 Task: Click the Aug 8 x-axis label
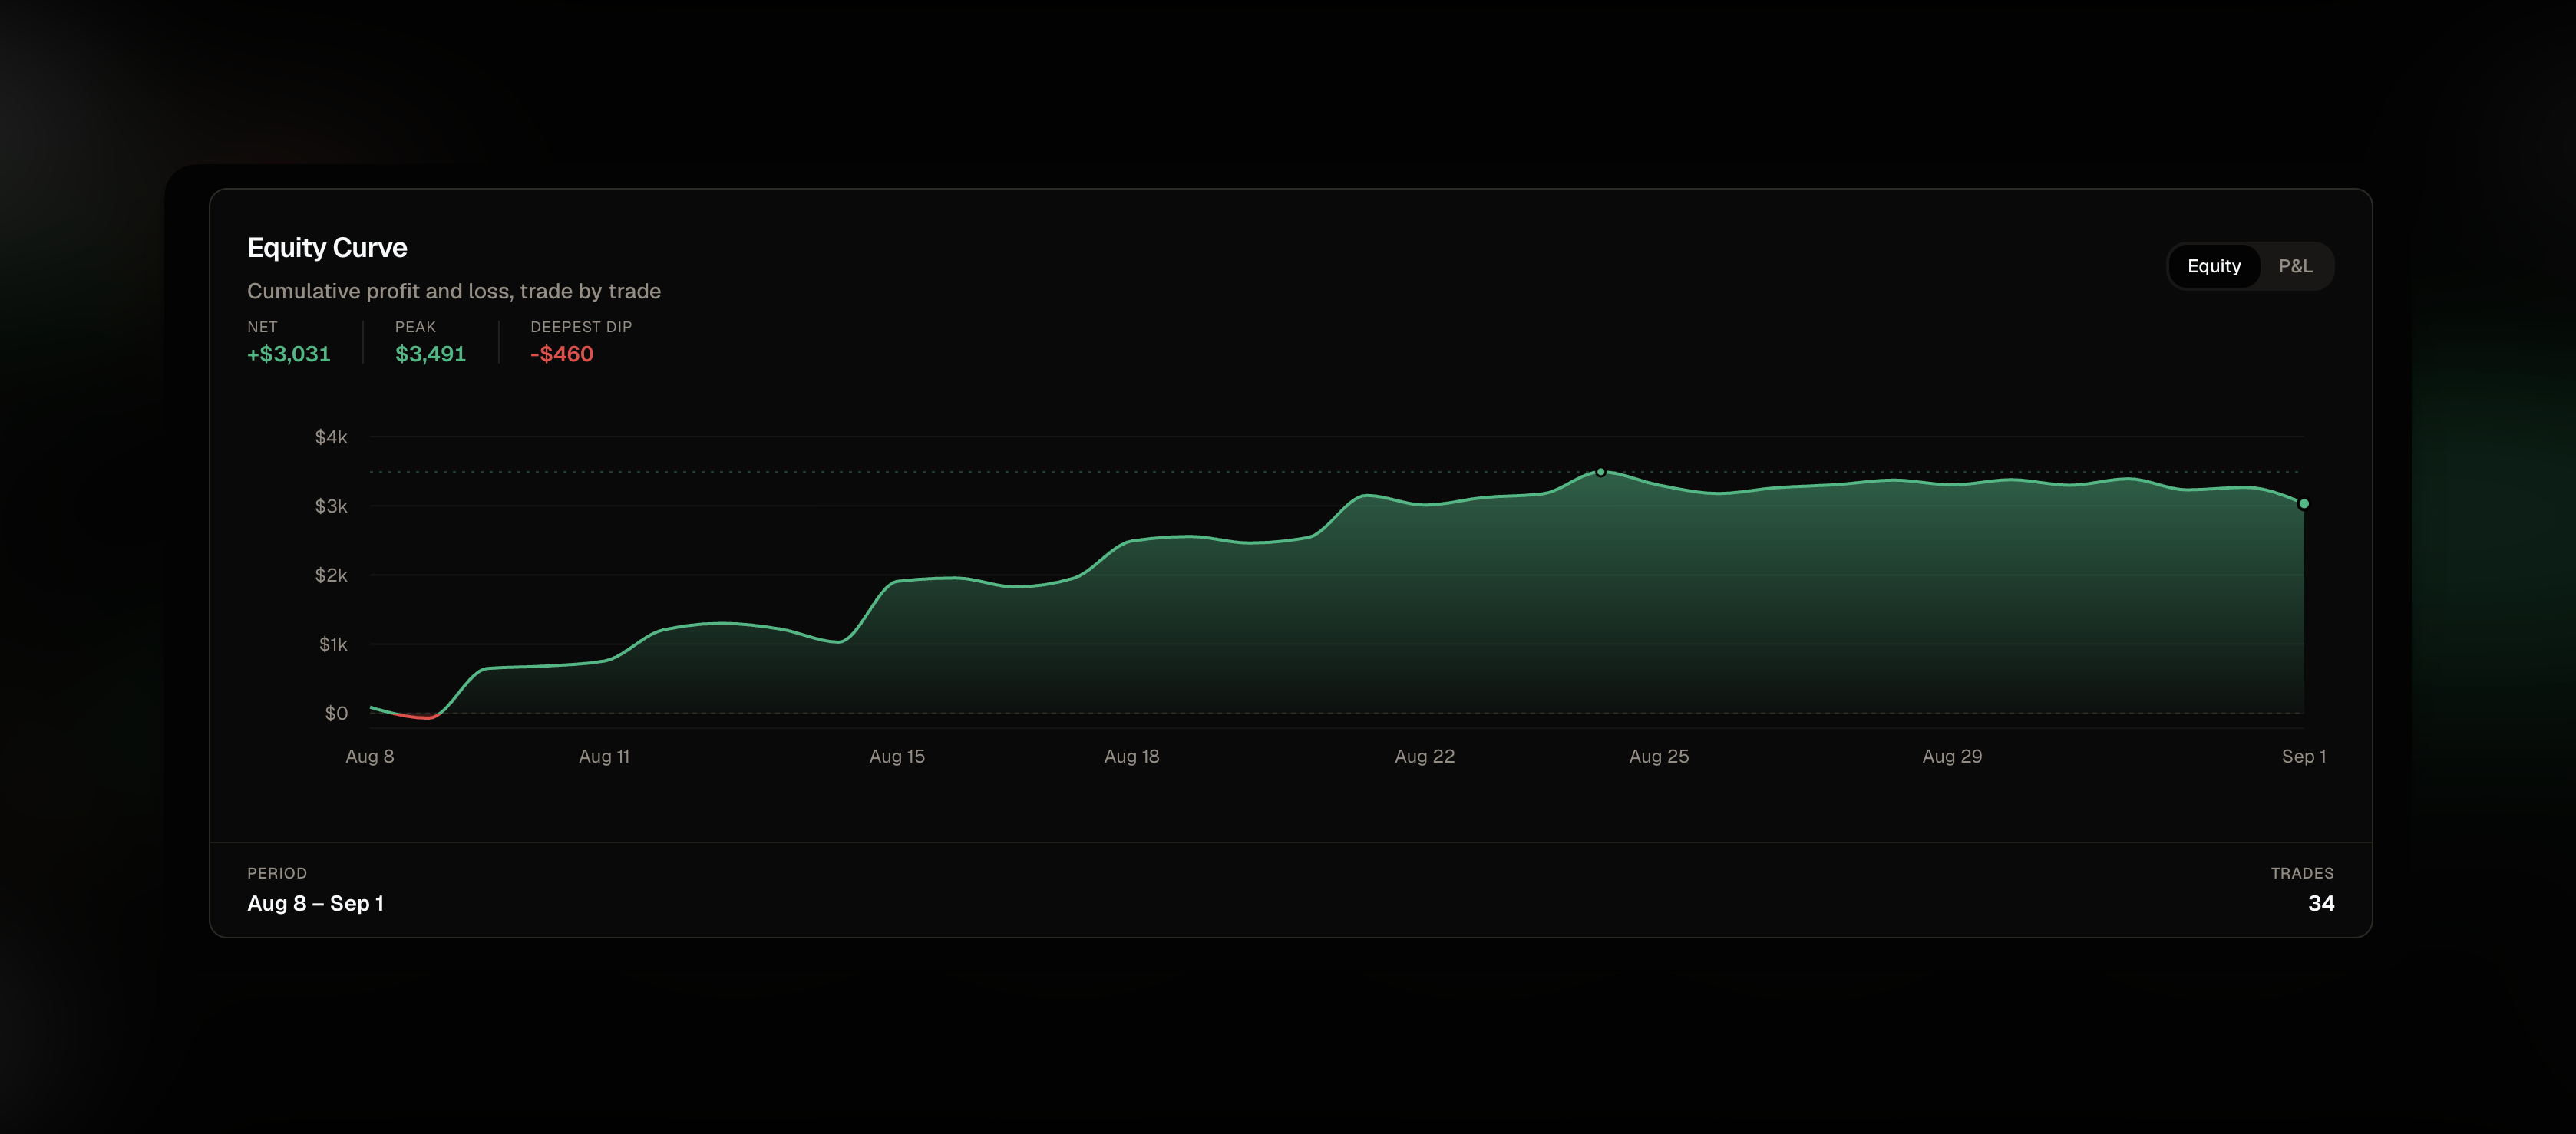pyautogui.click(x=370, y=757)
